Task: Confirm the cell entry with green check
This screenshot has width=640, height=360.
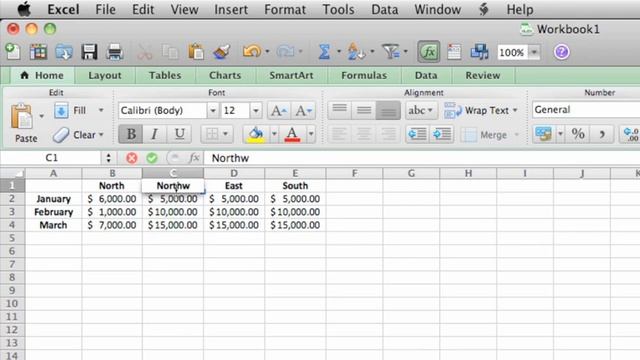Action: pyautogui.click(x=152, y=158)
